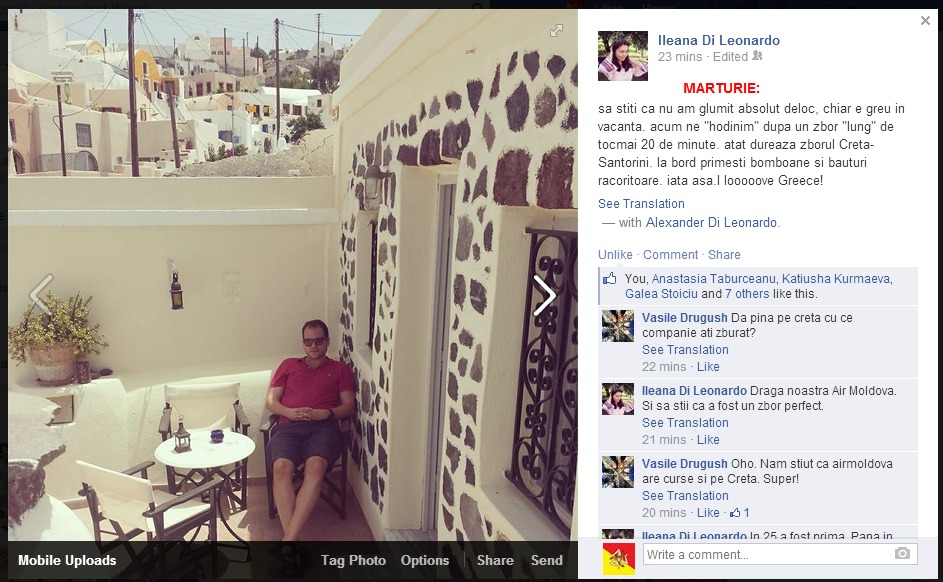Like Ileana's Air Moldova reply
Viewport: 943px width, 582px height.
click(x=708, y=440)
